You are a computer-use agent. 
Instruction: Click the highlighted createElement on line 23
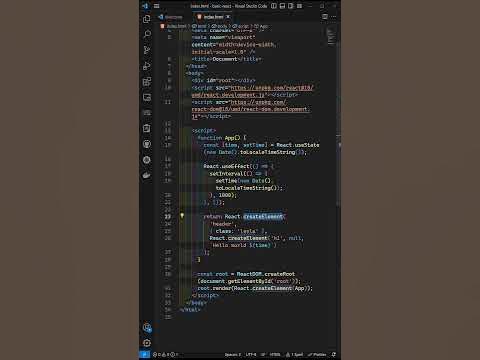(x=263, y=217)
